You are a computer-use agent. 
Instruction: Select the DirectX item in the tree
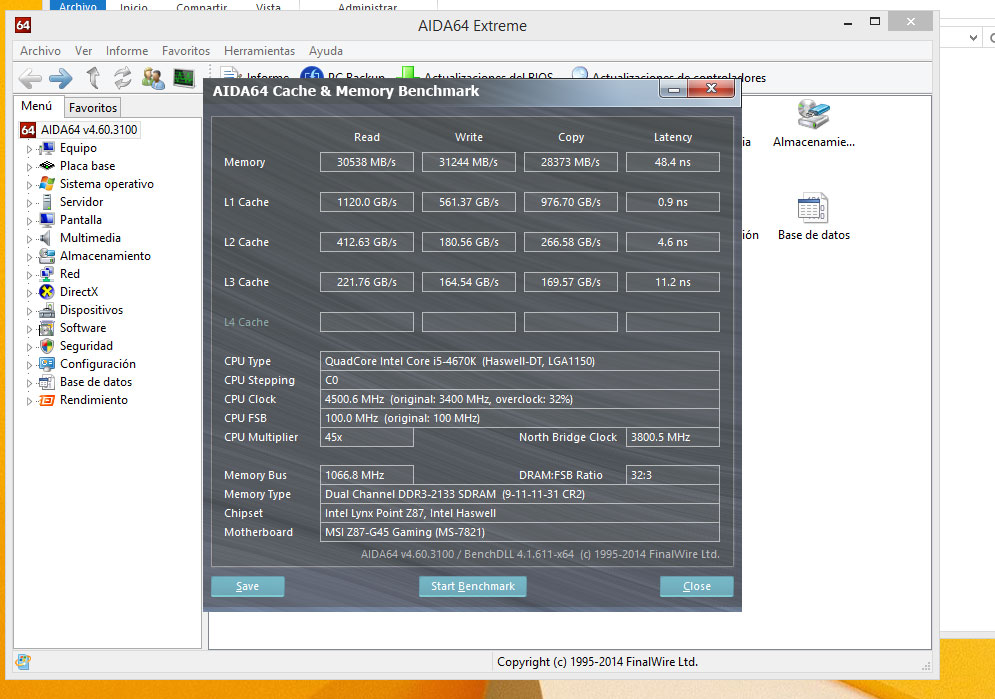(78, 292)
